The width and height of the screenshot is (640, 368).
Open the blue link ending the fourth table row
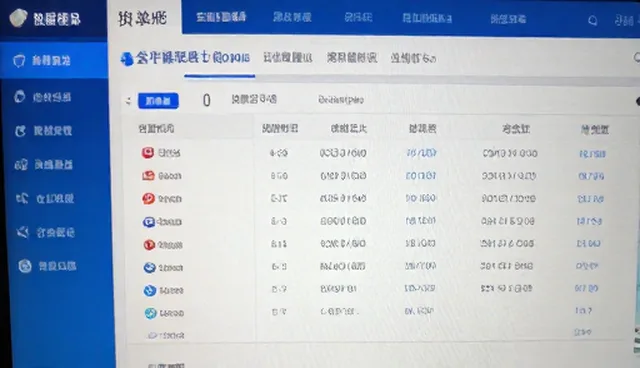tap(589, 222)
